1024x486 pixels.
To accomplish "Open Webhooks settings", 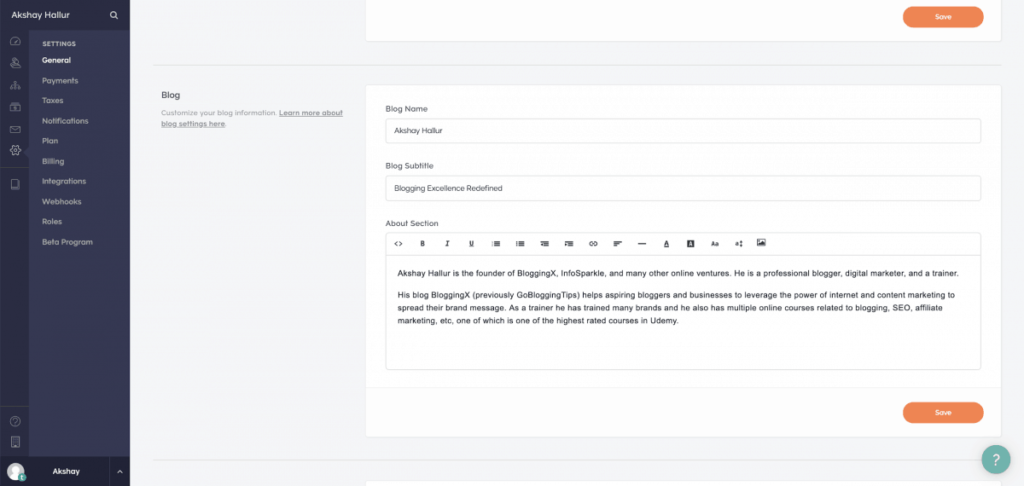I will pyautogui.click(x=61, y=201).
